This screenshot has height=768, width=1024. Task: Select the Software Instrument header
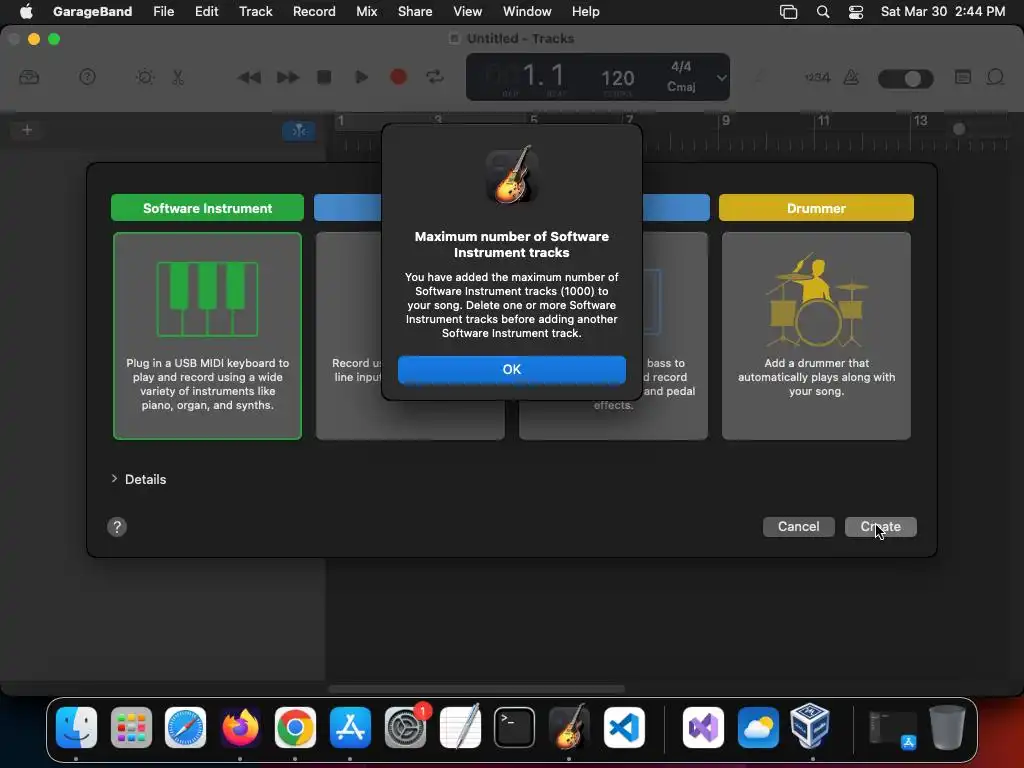[x=207, y=208]
